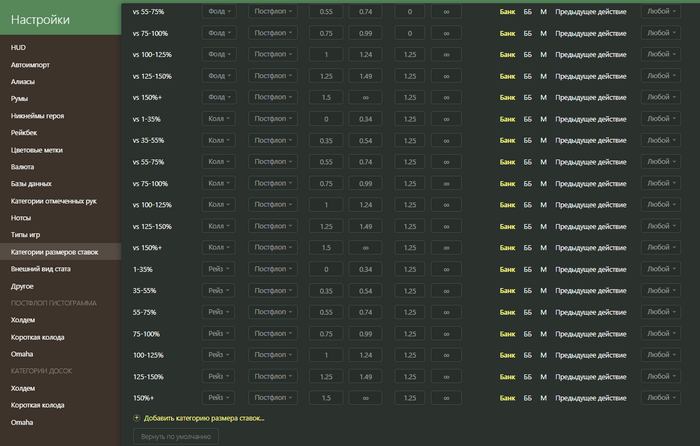This screenshot has height=446, width=700.
Task: Open Любой dropdown in Рейз 75-100% row
Action: coord(661,333)
